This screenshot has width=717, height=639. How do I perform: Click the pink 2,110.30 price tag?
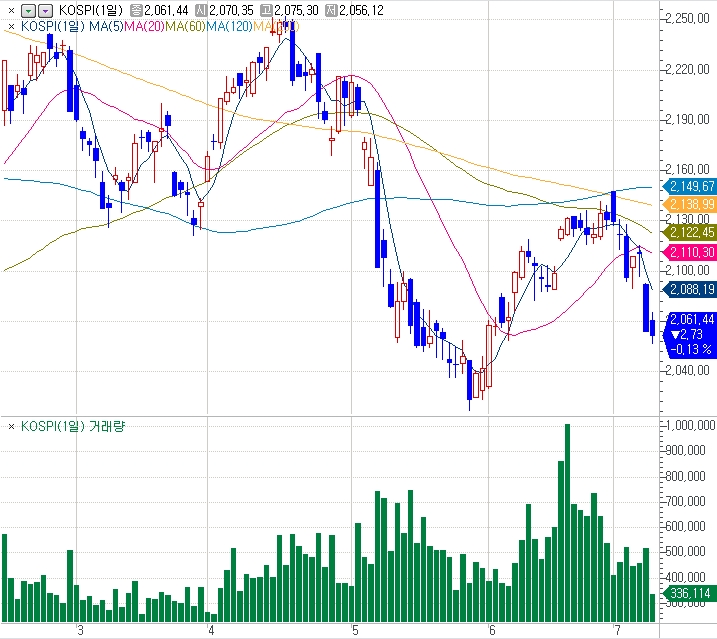tap(689, 253)
